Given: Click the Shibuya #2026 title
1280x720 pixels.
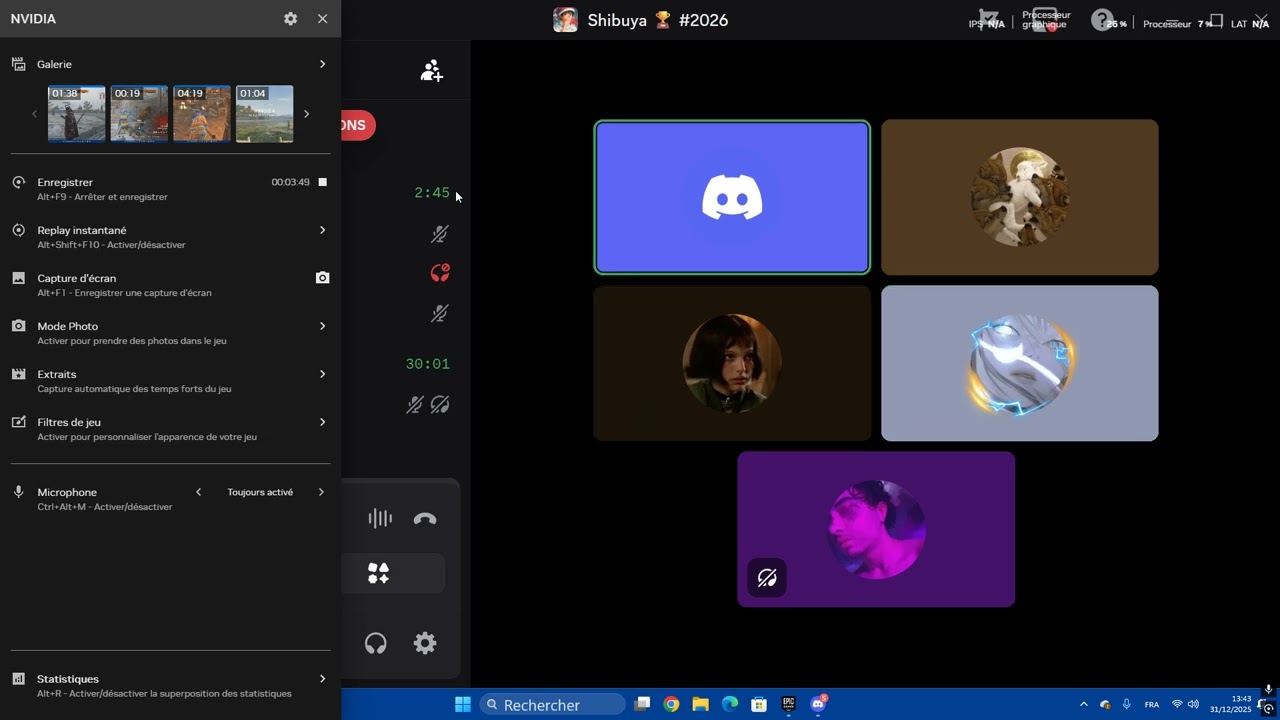Looking at the screenshot, I should (x=658, y=20).
